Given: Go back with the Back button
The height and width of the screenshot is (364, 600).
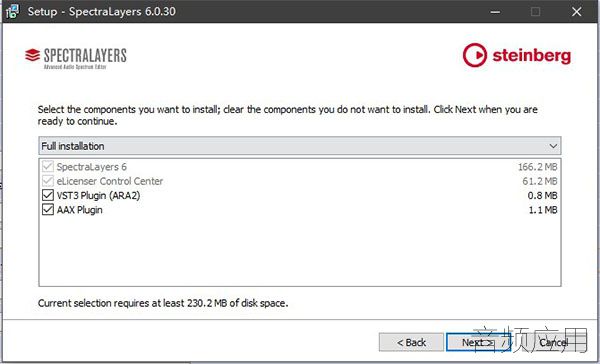Looking at the screenshot, I should [411, 342].
